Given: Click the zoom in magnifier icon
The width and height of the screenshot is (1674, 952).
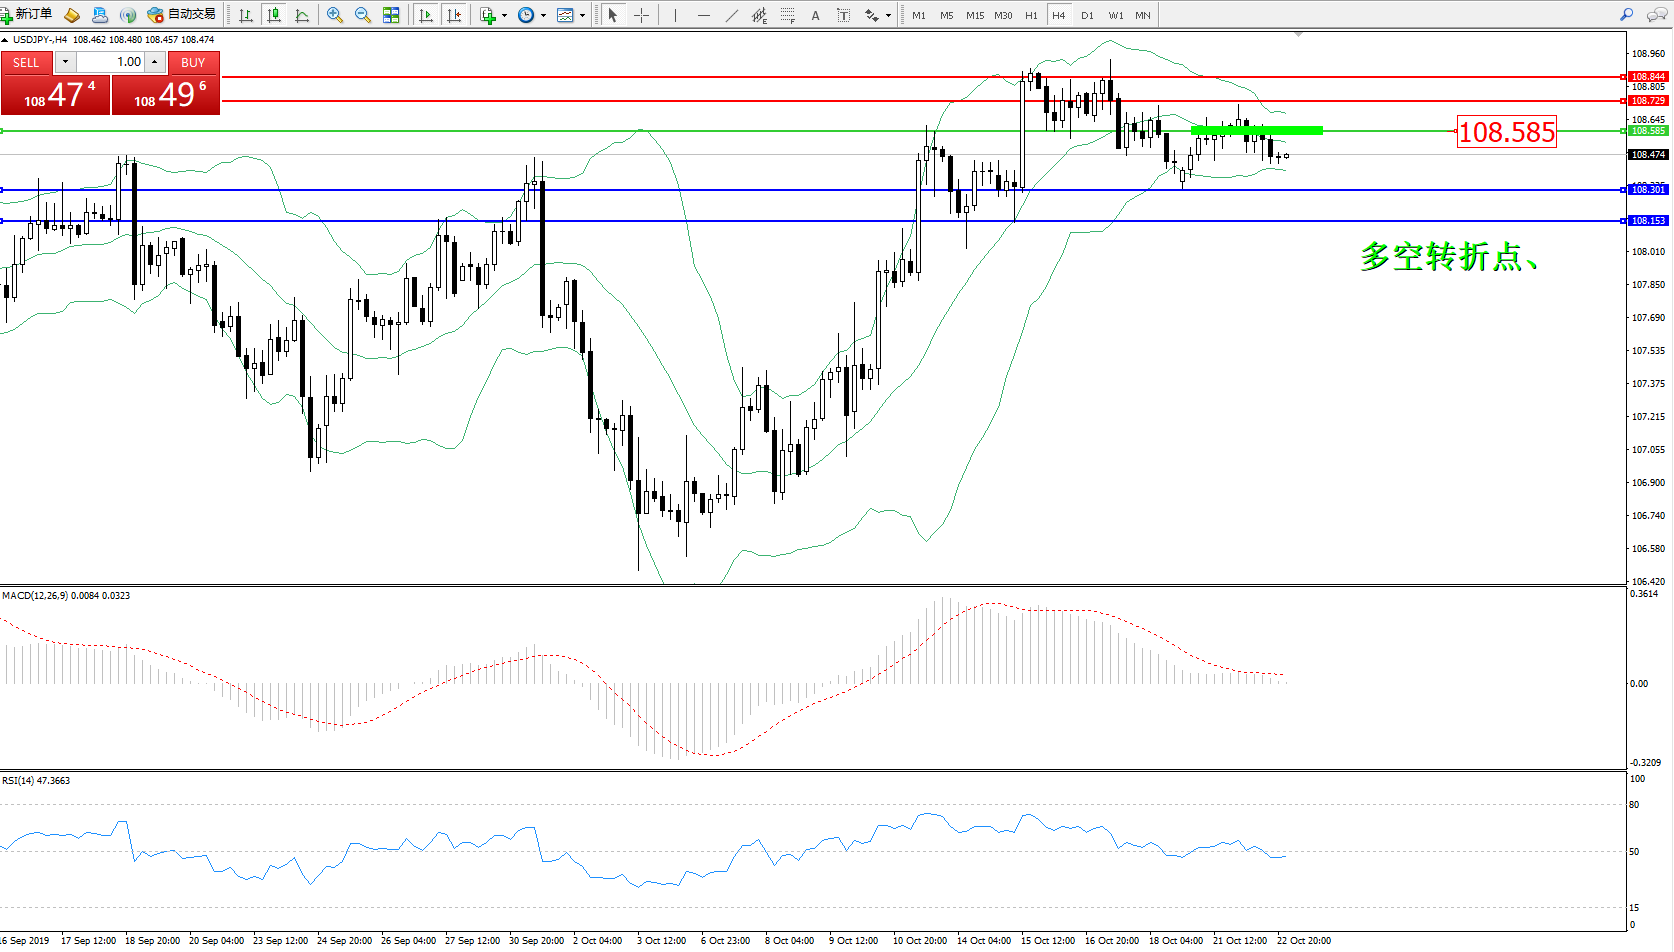Looking at the screenshot, I should 334,15.
